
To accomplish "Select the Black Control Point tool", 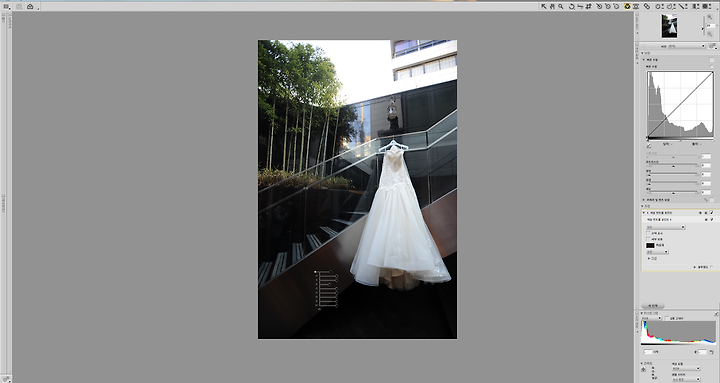I will click(x=599, y=6).
